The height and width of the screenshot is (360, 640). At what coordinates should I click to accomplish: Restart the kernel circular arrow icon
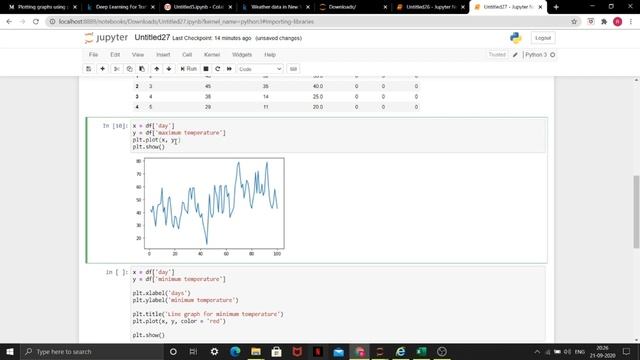(218, 69)
